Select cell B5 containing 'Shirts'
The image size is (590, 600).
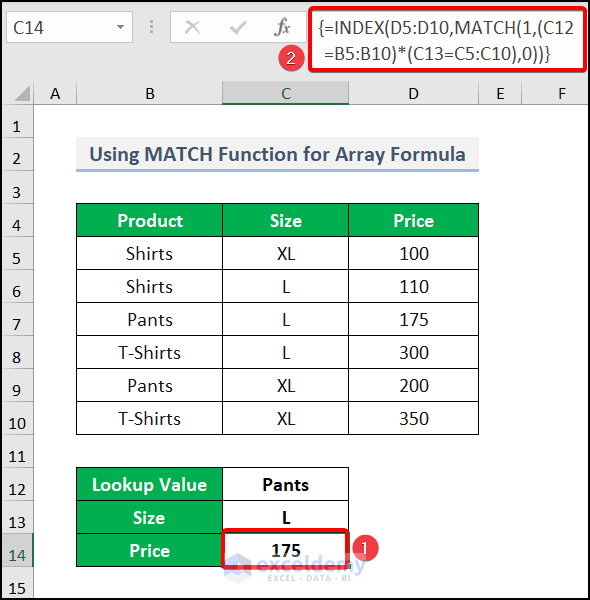click(149, 253)
